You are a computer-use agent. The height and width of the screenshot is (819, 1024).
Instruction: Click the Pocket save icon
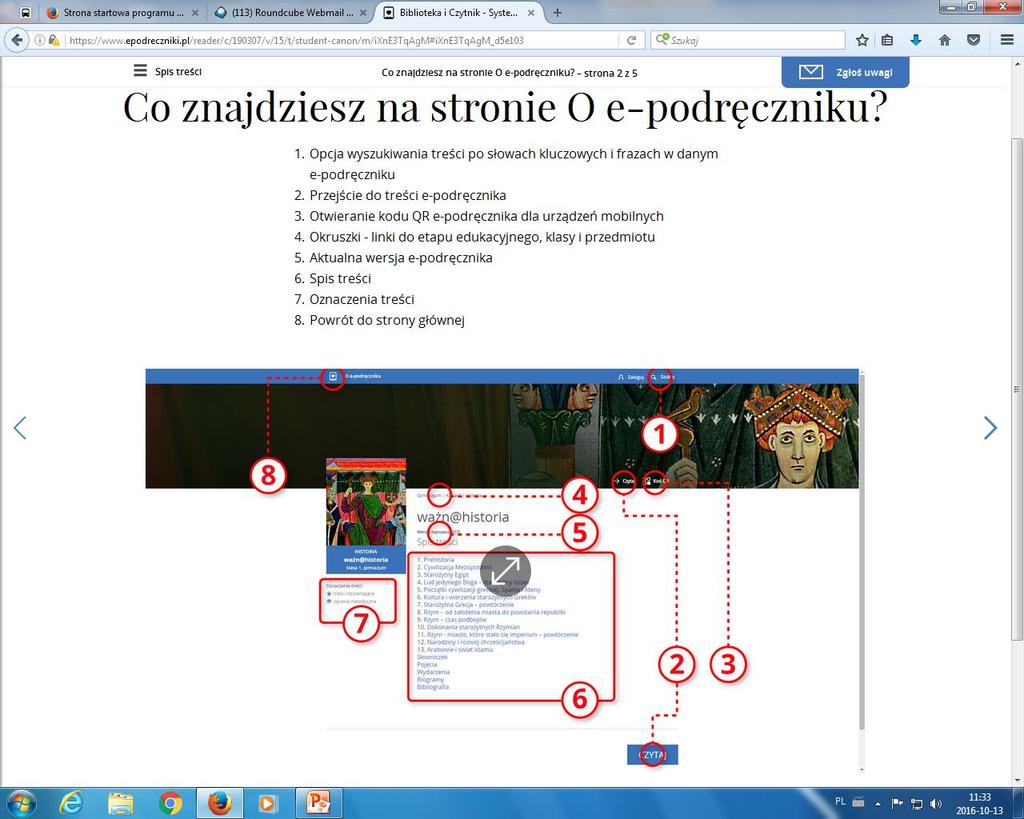click(973, 40)
